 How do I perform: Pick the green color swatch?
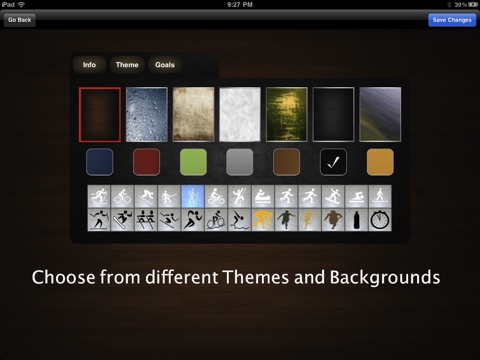pos(193,162)
